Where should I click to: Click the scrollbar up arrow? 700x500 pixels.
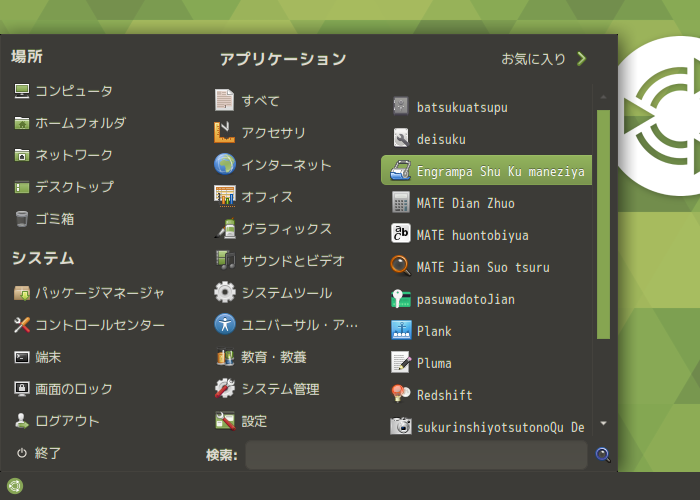click(x=603, y=96)
